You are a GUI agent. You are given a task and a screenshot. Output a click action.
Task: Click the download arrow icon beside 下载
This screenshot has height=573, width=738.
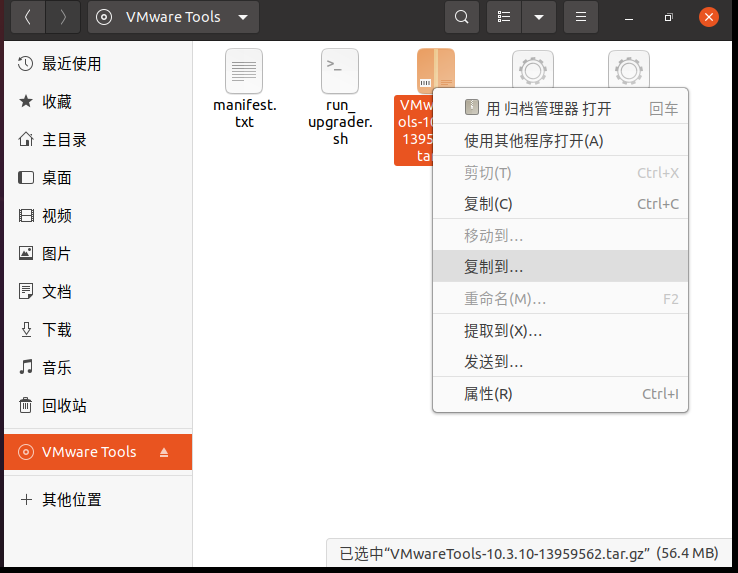[x=26, y=330]
